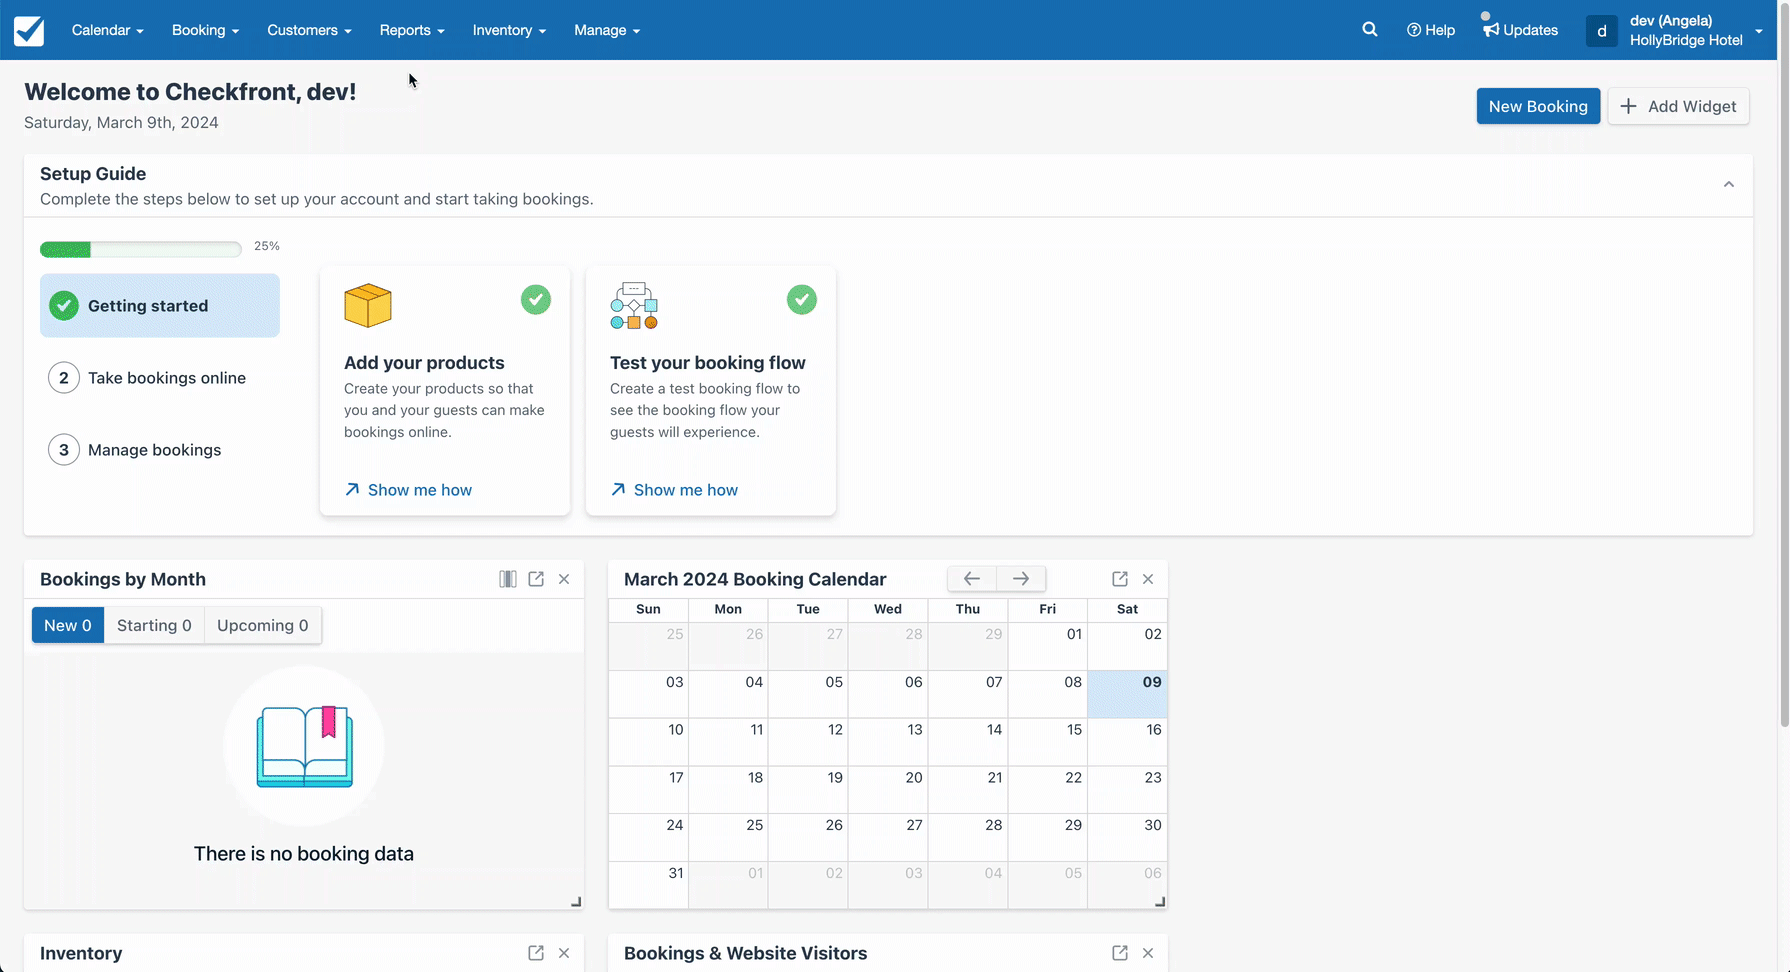Click the yellow box Add your products icon
The width and height of the screenshot is (1790, 972).
368,306
